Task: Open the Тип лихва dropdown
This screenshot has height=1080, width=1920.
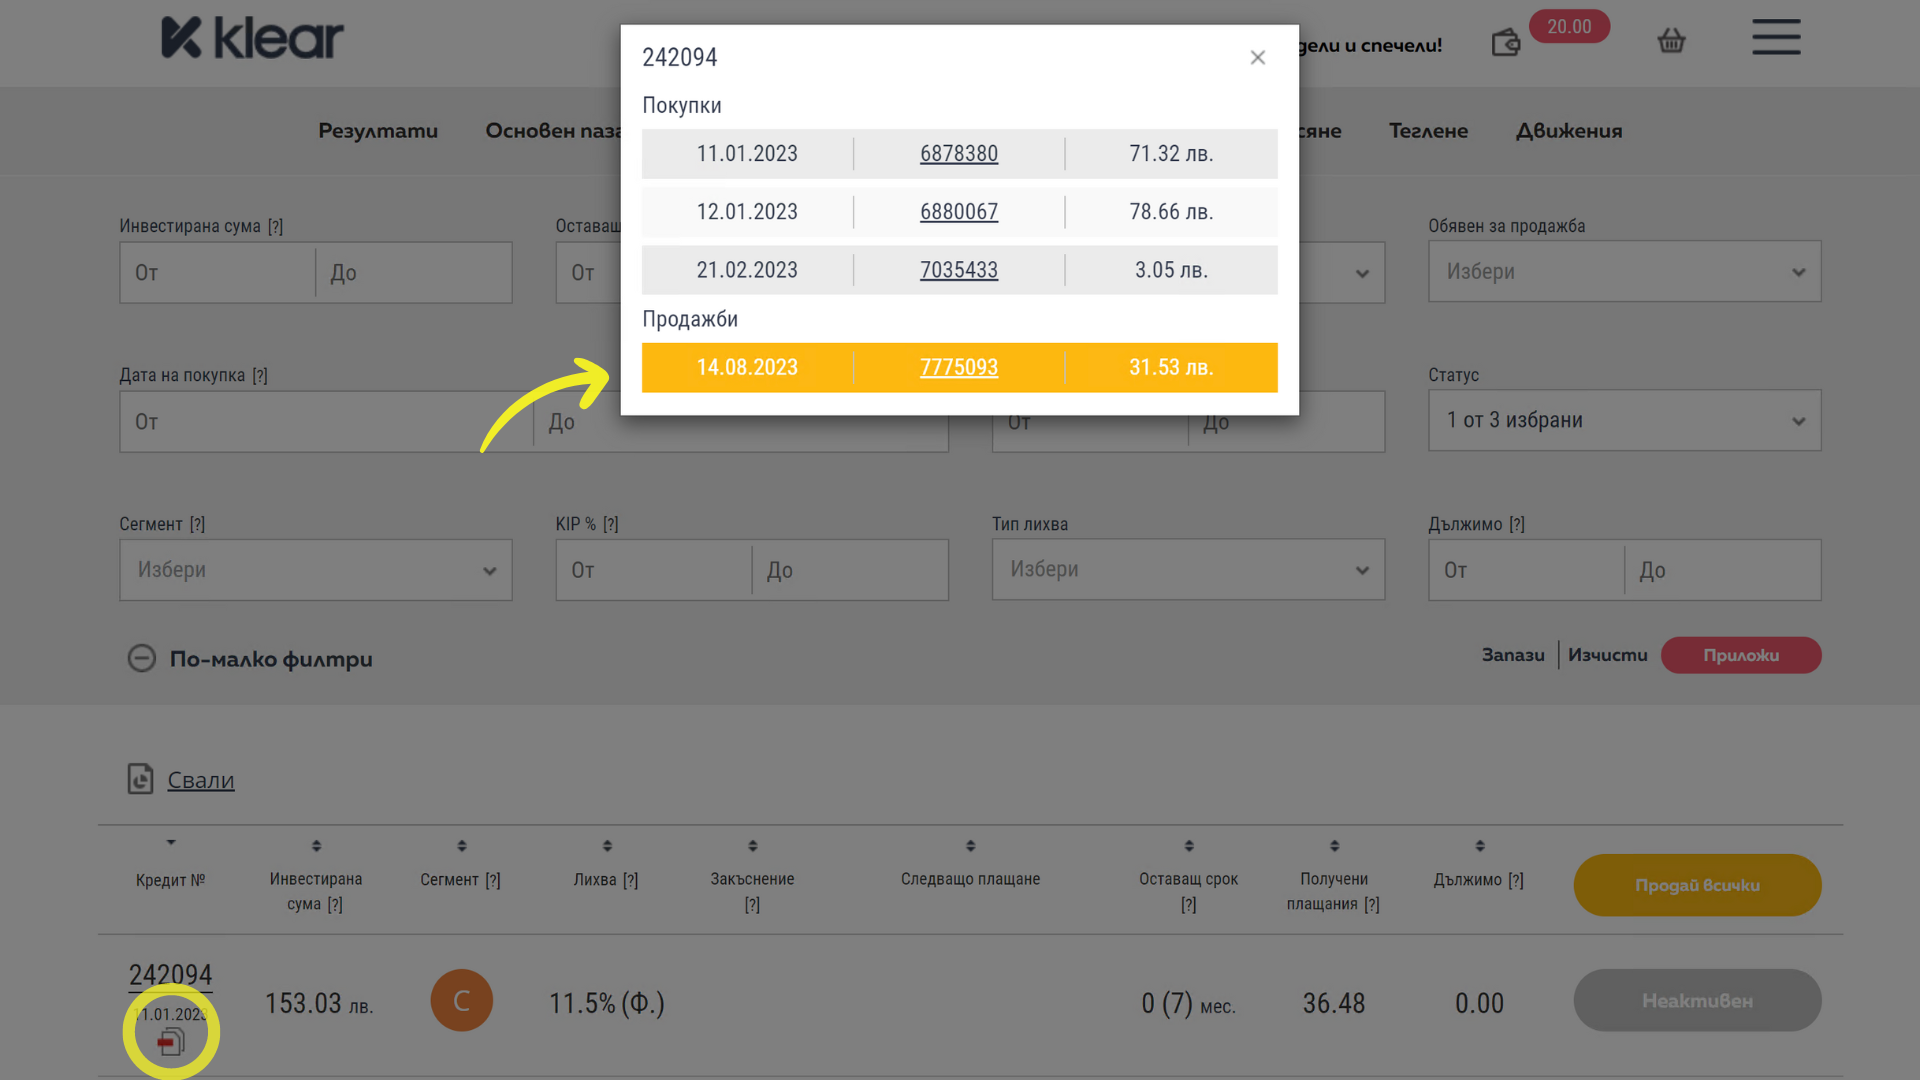Action: pos(1188,570)
